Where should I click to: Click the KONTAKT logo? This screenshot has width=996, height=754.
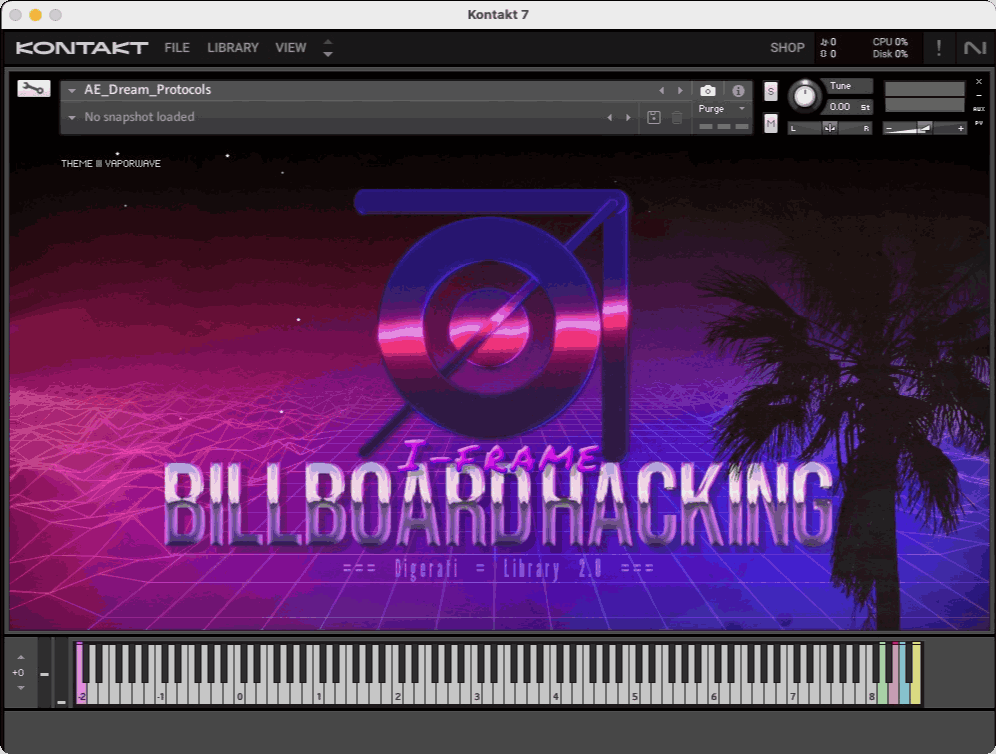tap(81, 48)
